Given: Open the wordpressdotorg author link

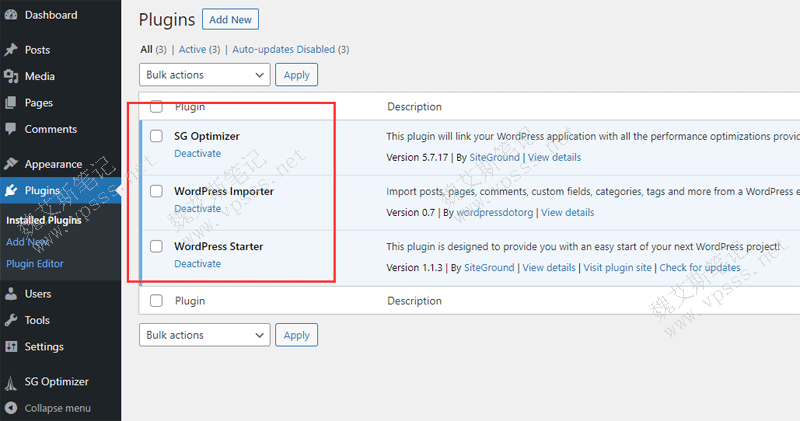Looking at the screenshot, I should (x=494, y=212).
